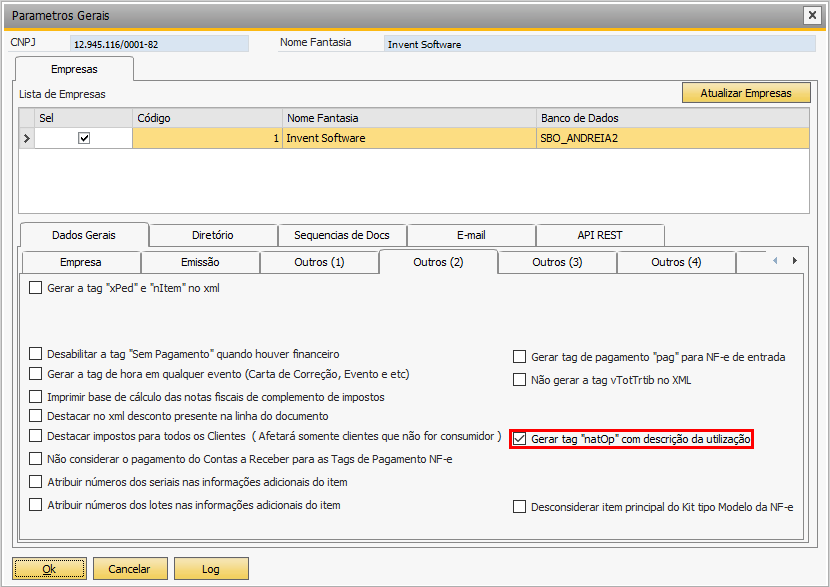Image resolution: width=830 pixels, height=587 pixels.
Task: Select the Outros (2) sub-tab
Action: pos(438,262)
